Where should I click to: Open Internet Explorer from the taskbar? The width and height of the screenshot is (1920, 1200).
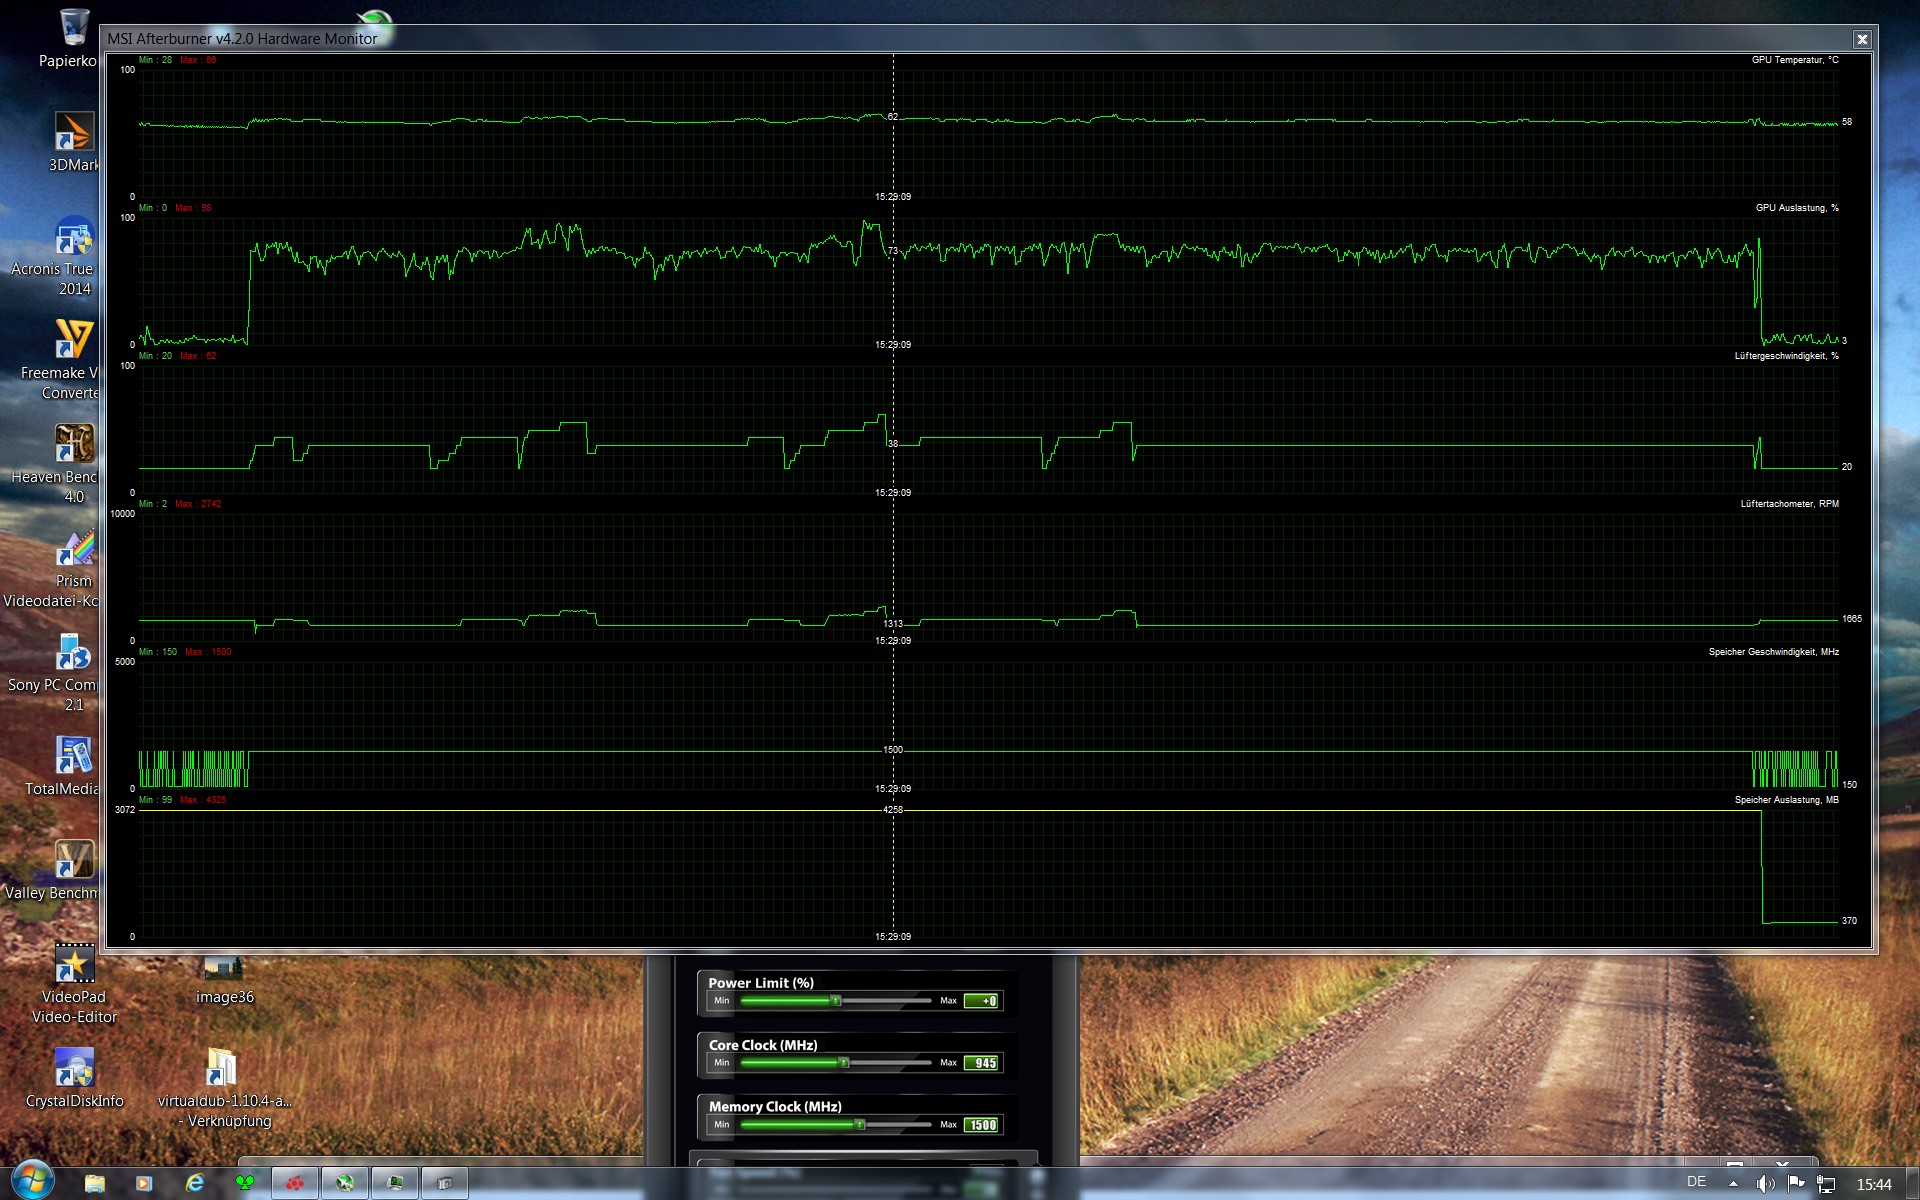coord(195,1183)
